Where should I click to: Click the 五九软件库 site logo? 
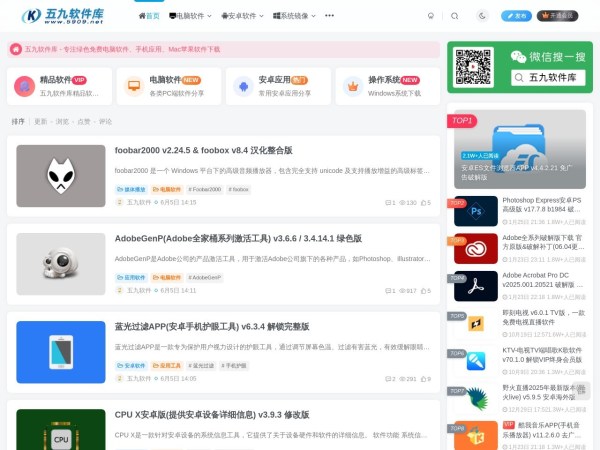click(x=61, y=16)
